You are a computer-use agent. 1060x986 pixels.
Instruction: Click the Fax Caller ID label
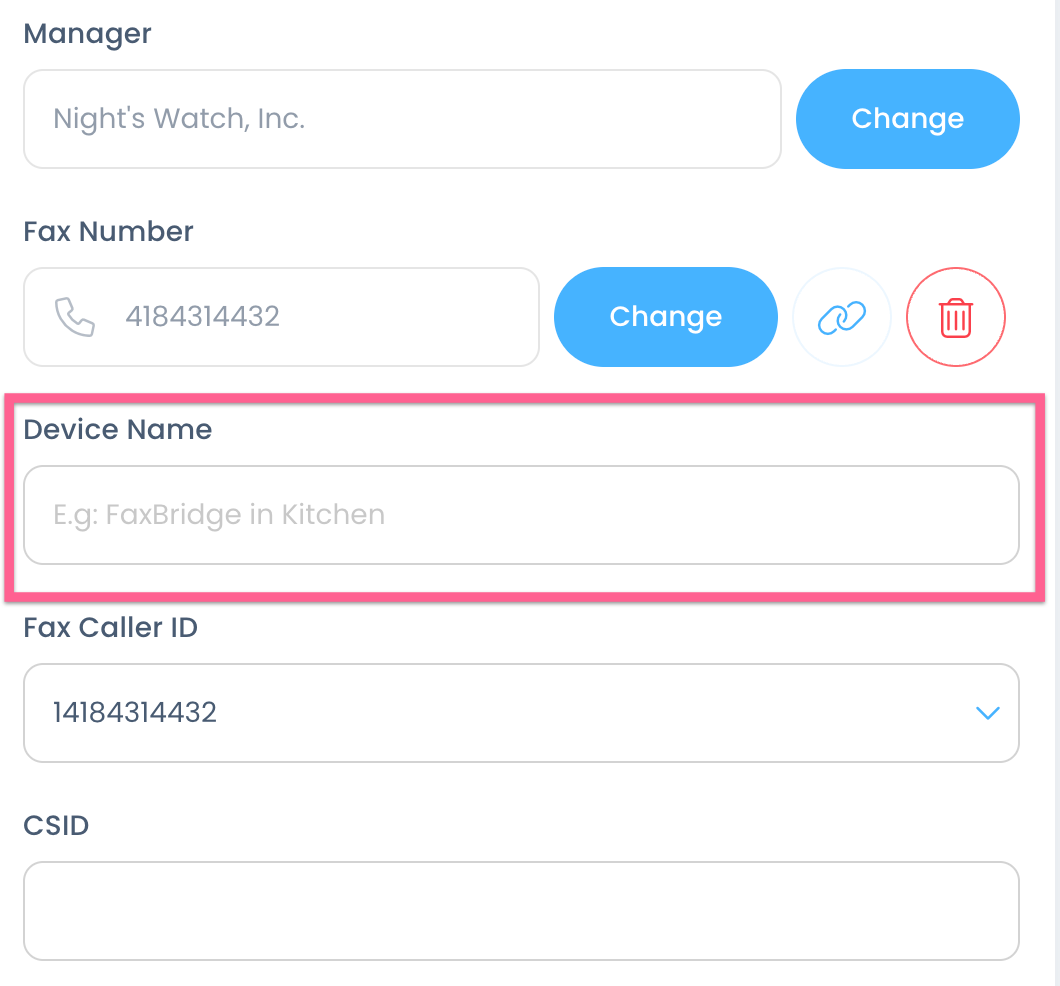click(110, 627)
